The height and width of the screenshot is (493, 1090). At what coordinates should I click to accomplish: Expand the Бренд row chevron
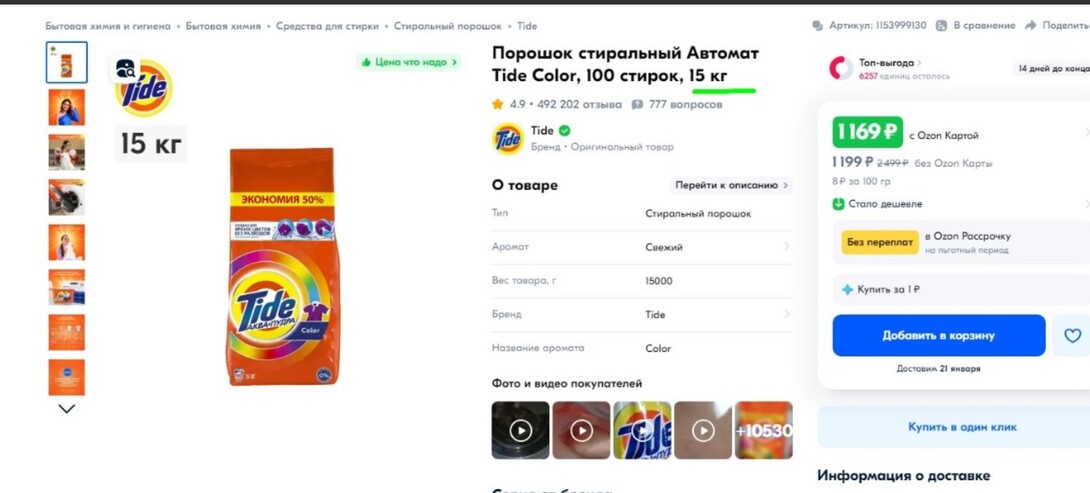point(786,314)
